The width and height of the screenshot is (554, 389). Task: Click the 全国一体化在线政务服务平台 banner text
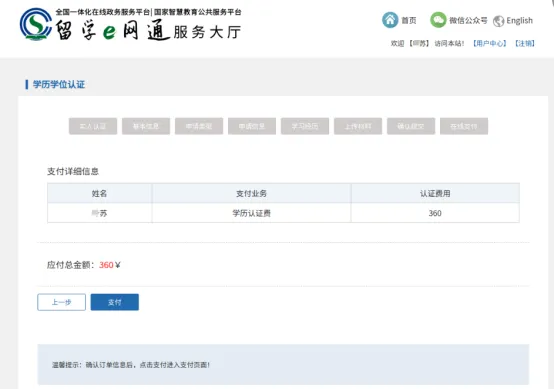tap(103, 12)
